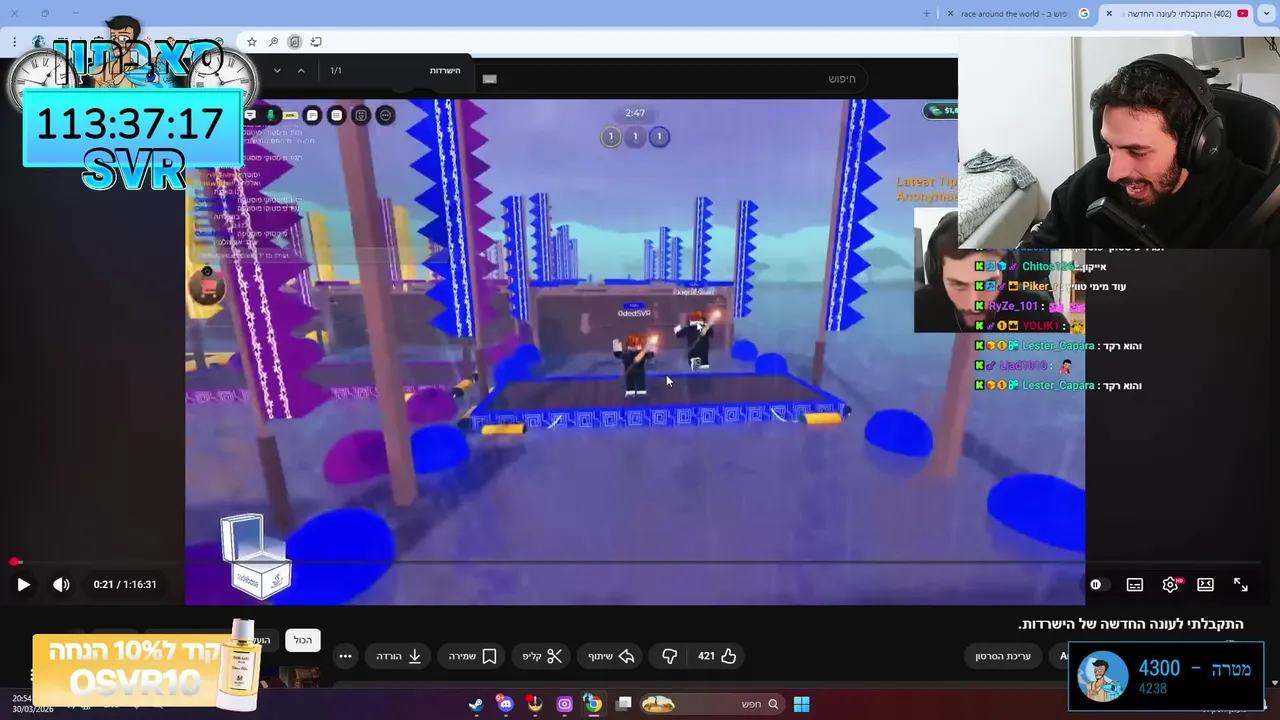Open Chrome from taskbar
This screenshot has height=720, width=1280.
pos(593,704)
